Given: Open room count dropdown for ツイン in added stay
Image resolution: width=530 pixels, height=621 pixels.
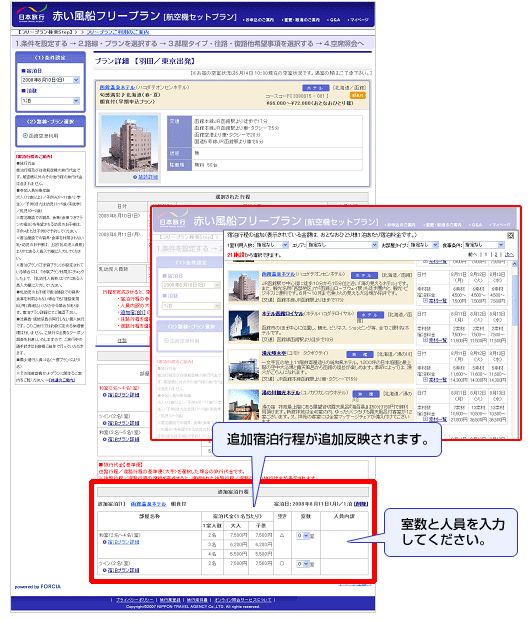Looking at the screenshot, I should coord(303,564).
